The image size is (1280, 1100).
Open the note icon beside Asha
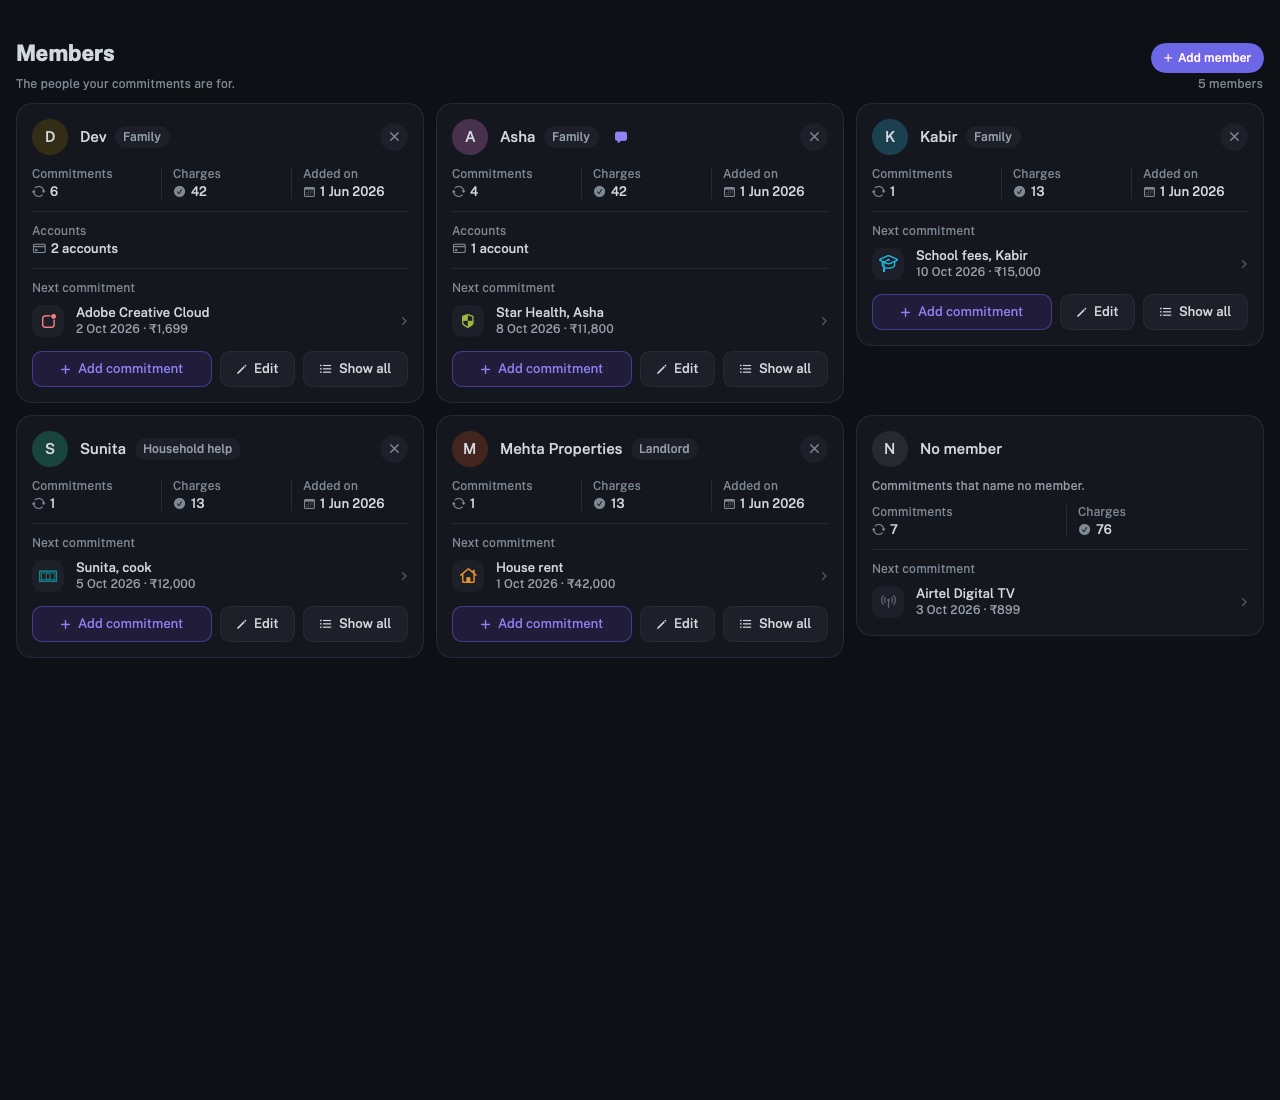point(621,137)
